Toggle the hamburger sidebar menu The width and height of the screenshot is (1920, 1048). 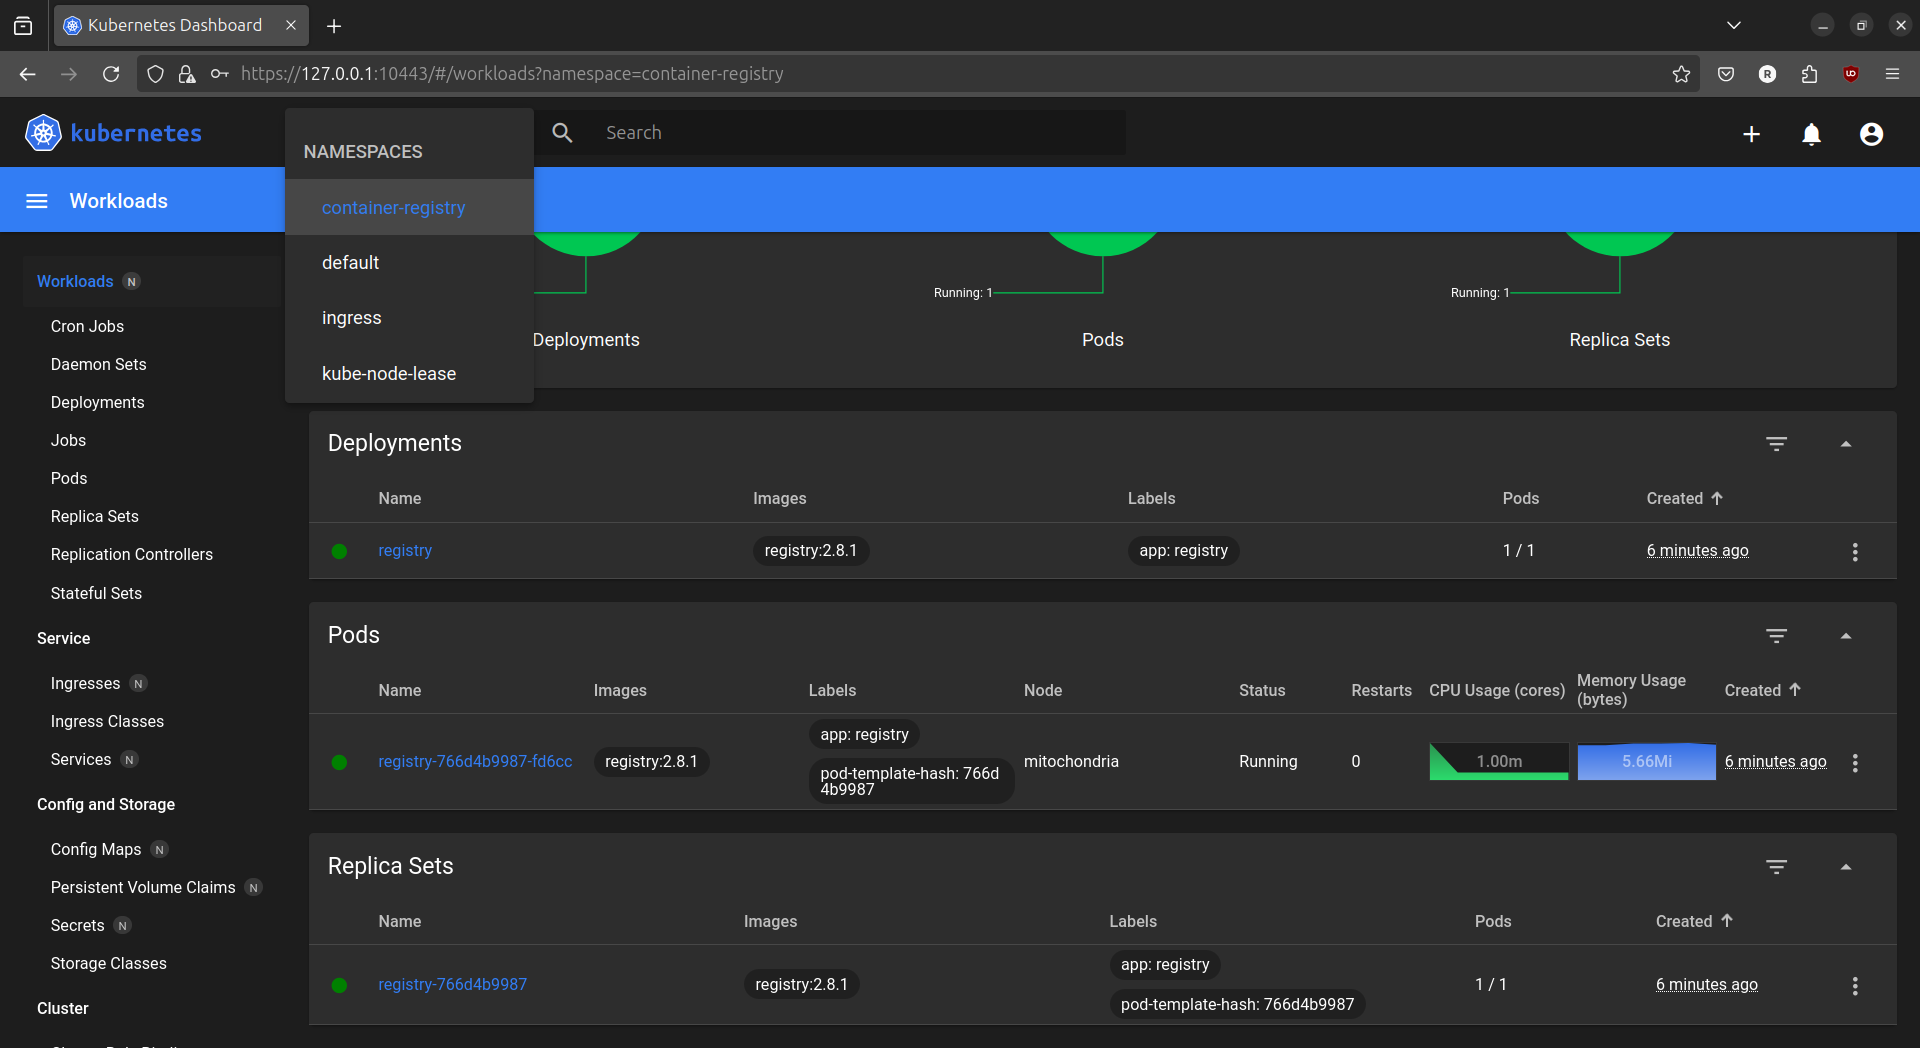pyautogui.click(x=37, y=201)
